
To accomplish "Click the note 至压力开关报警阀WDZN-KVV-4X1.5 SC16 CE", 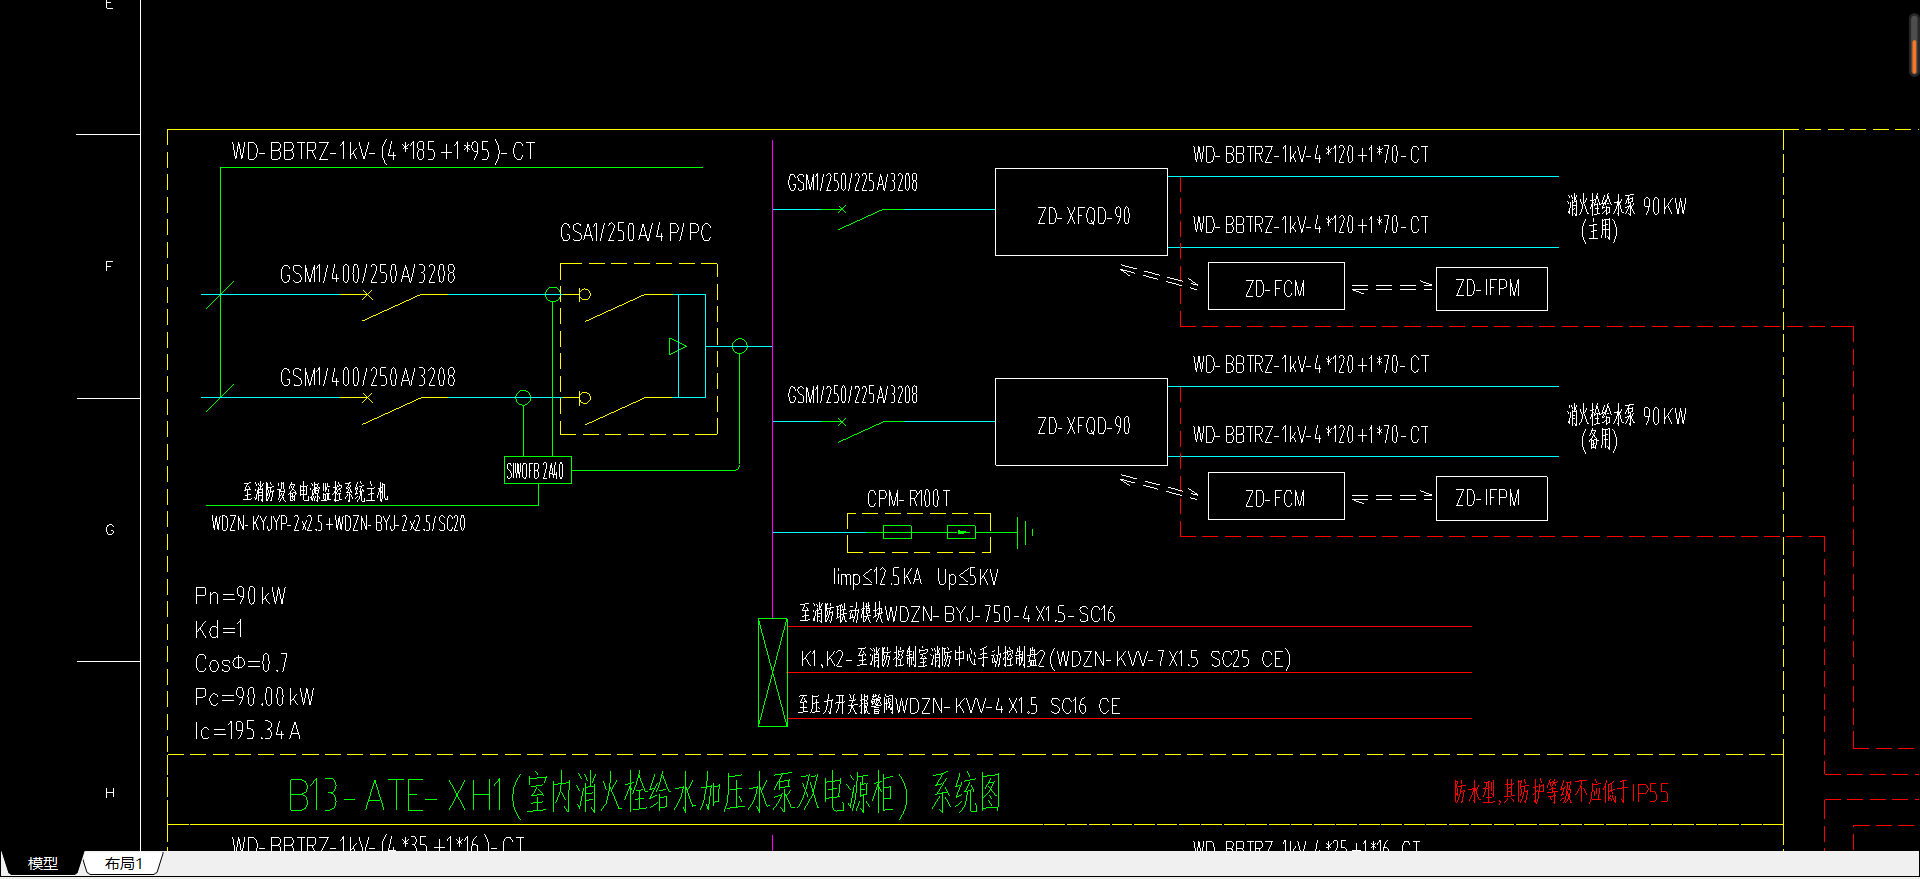I will [x=959, y=705].
